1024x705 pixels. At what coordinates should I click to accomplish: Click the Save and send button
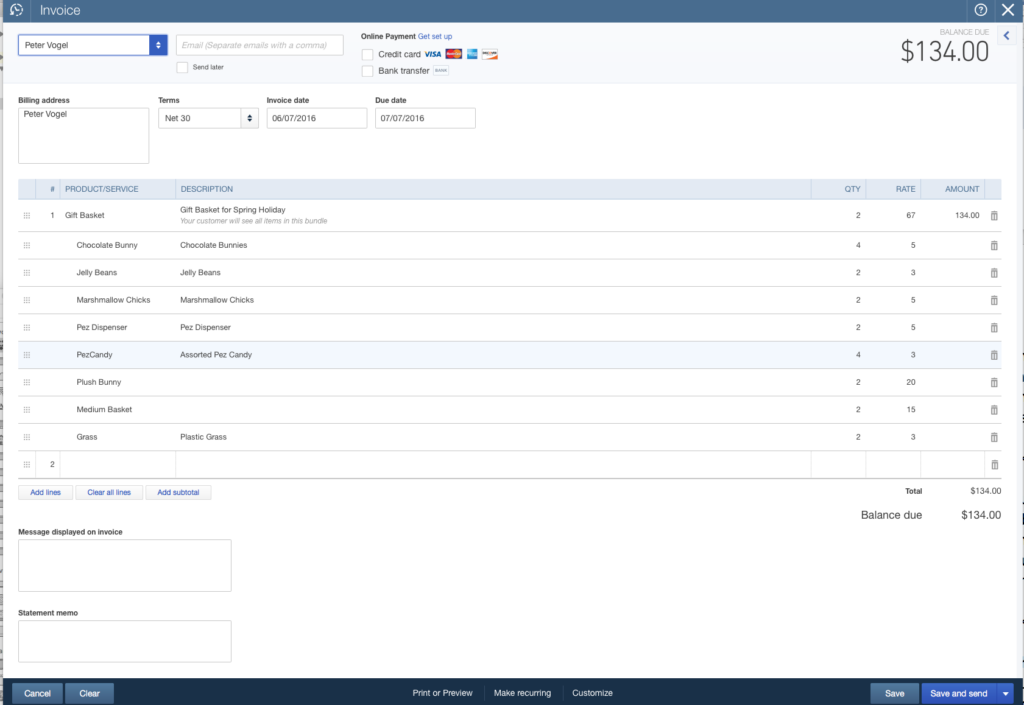coord(959,693)
